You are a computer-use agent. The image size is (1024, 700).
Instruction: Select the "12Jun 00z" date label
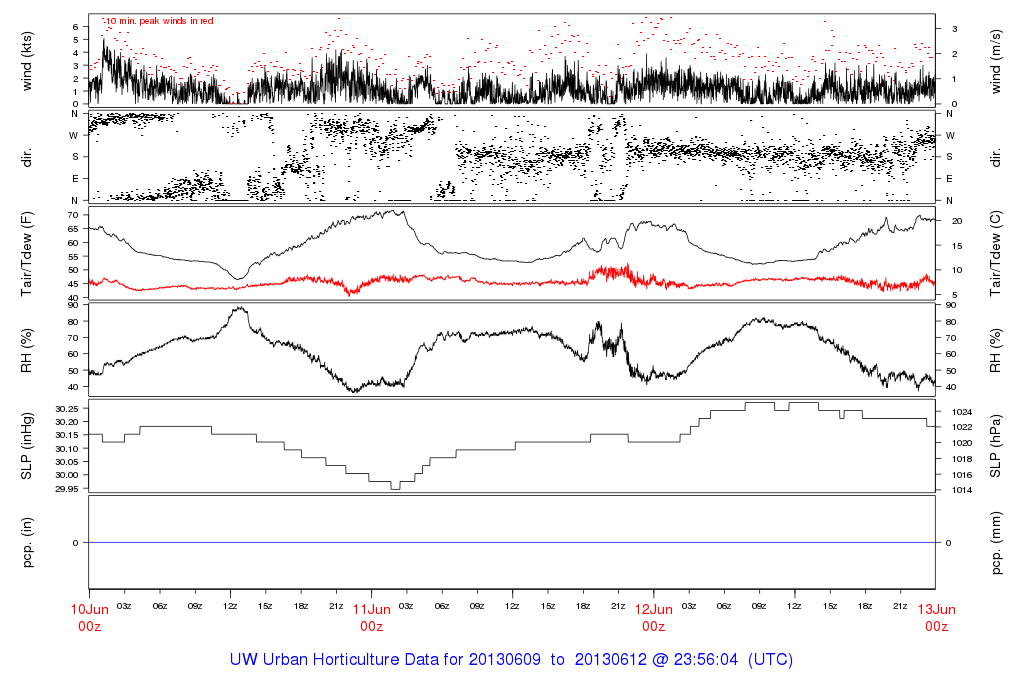click(x=654, y=618)
